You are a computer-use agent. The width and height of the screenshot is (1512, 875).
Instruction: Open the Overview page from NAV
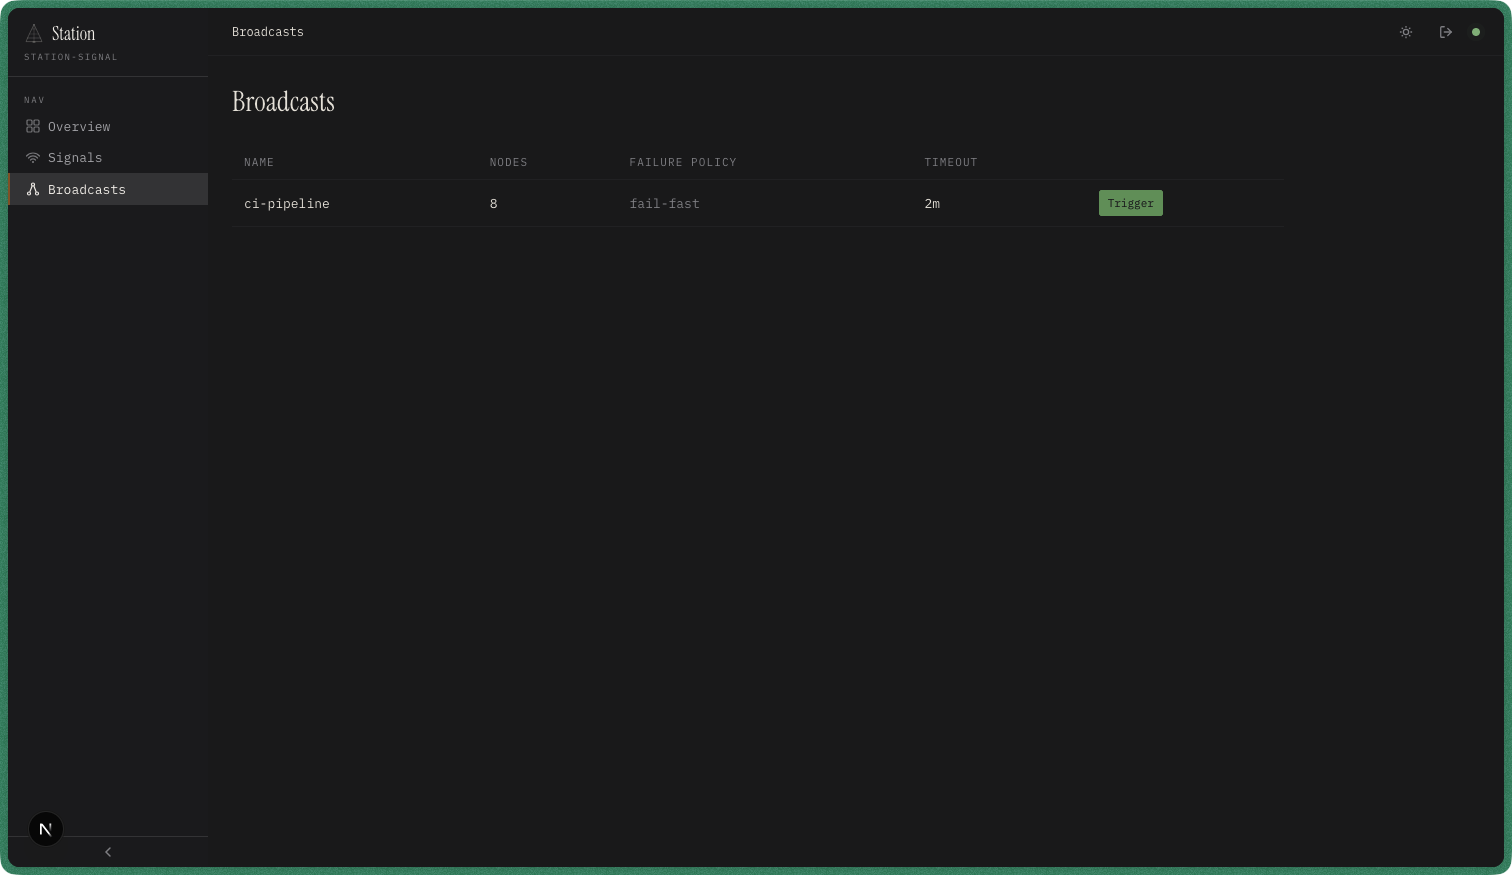pos(79,126)
